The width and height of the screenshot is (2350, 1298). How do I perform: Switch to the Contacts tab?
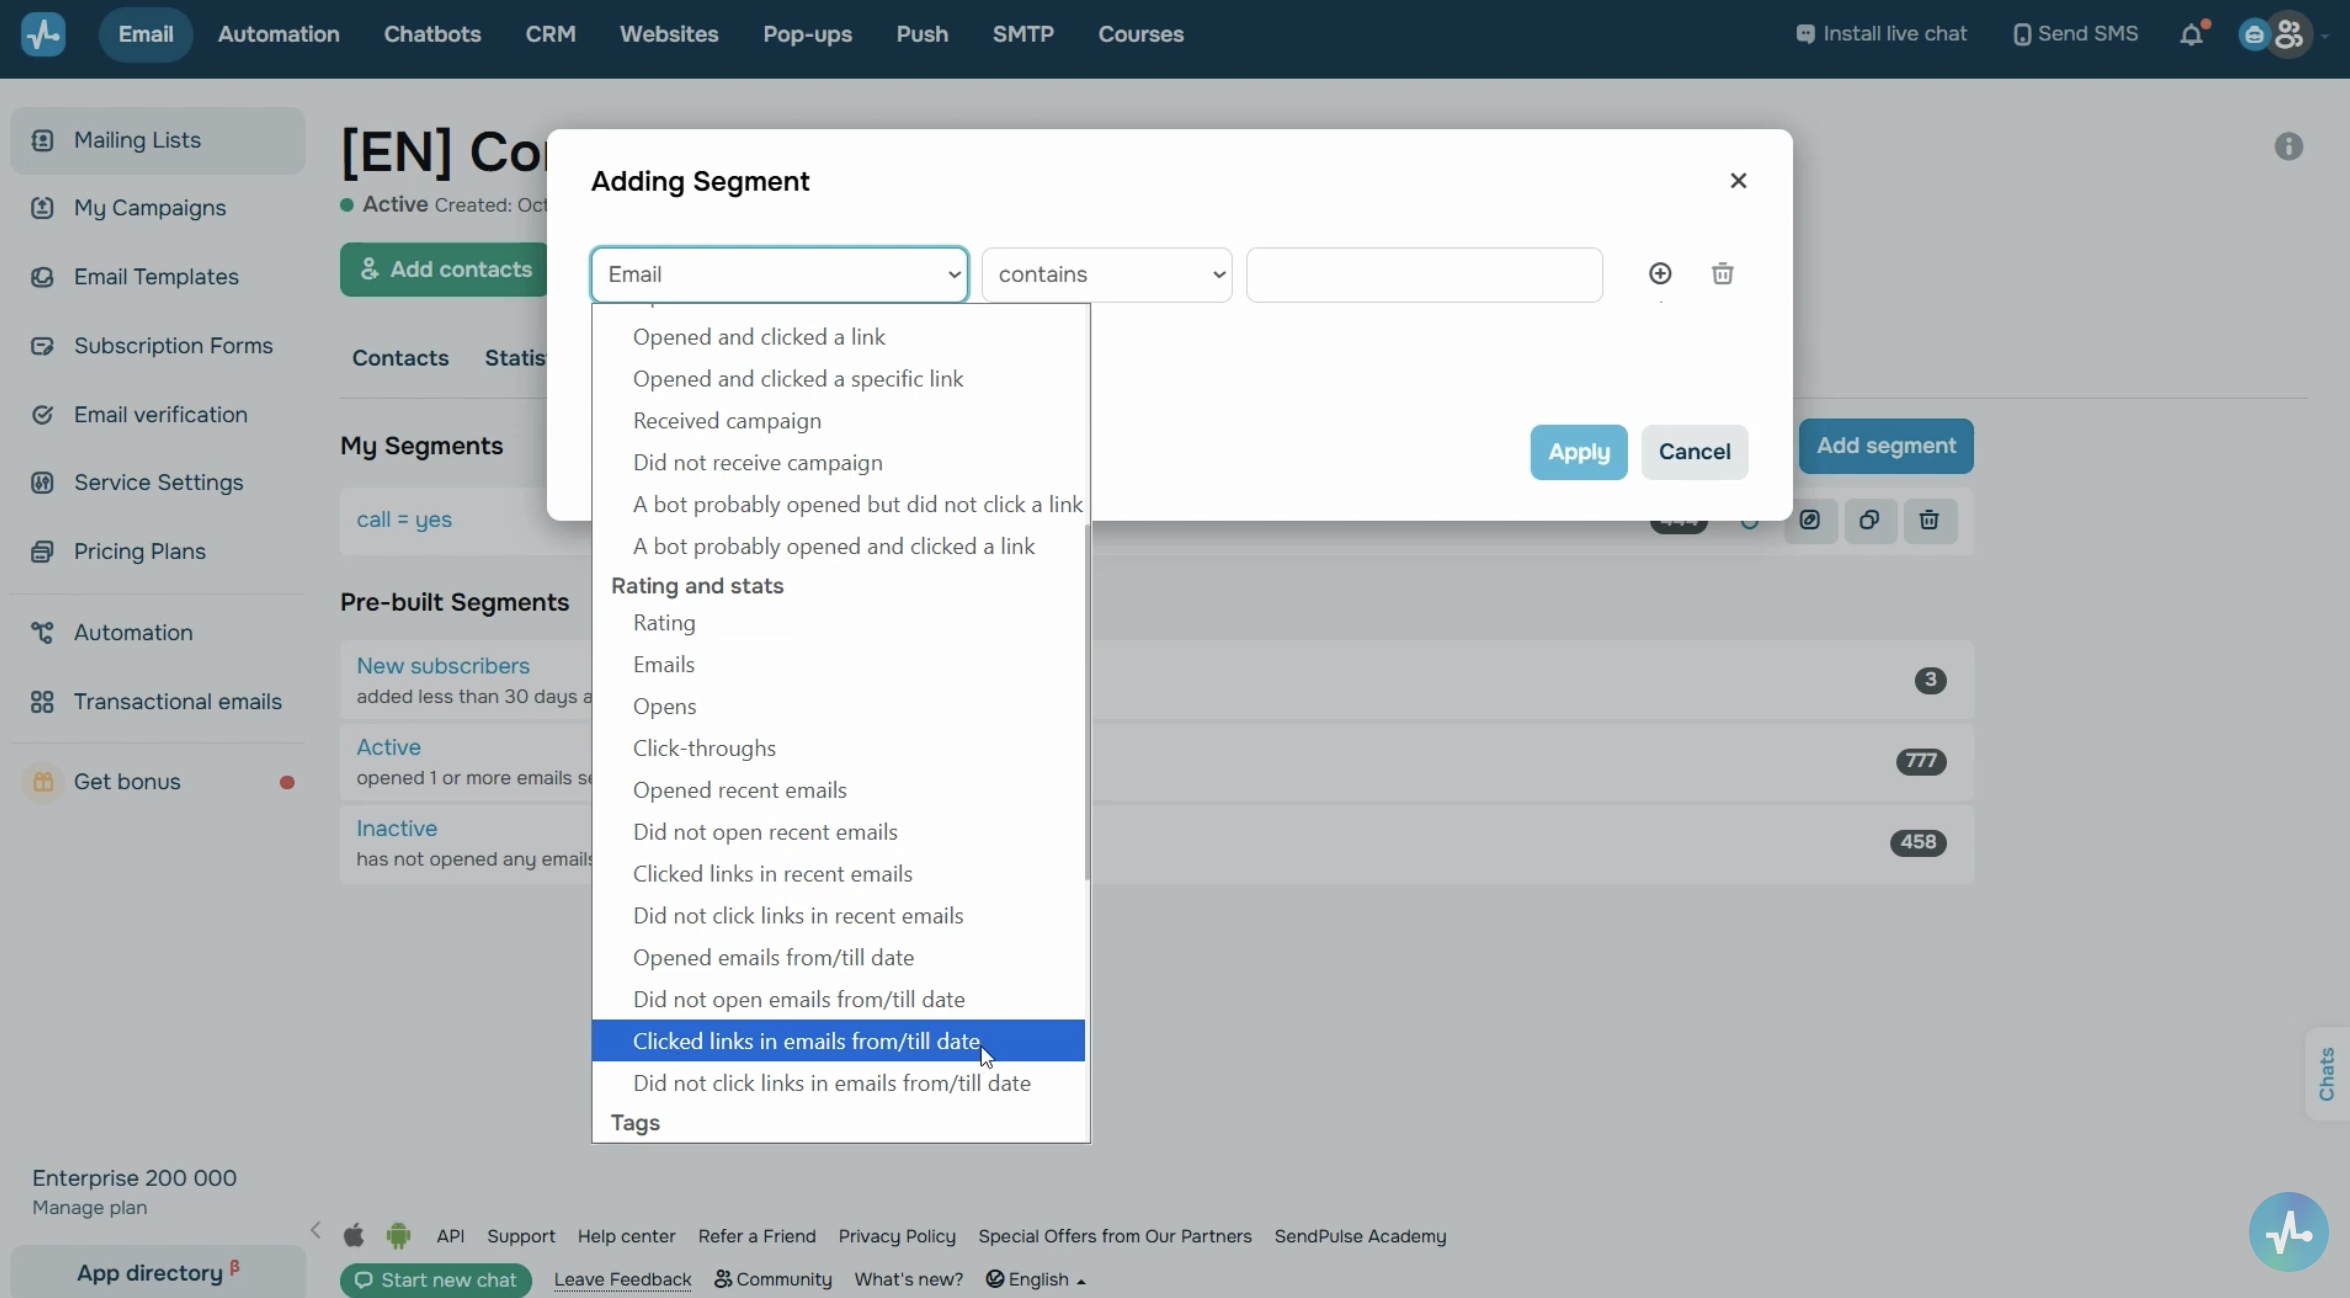(400, 358)
